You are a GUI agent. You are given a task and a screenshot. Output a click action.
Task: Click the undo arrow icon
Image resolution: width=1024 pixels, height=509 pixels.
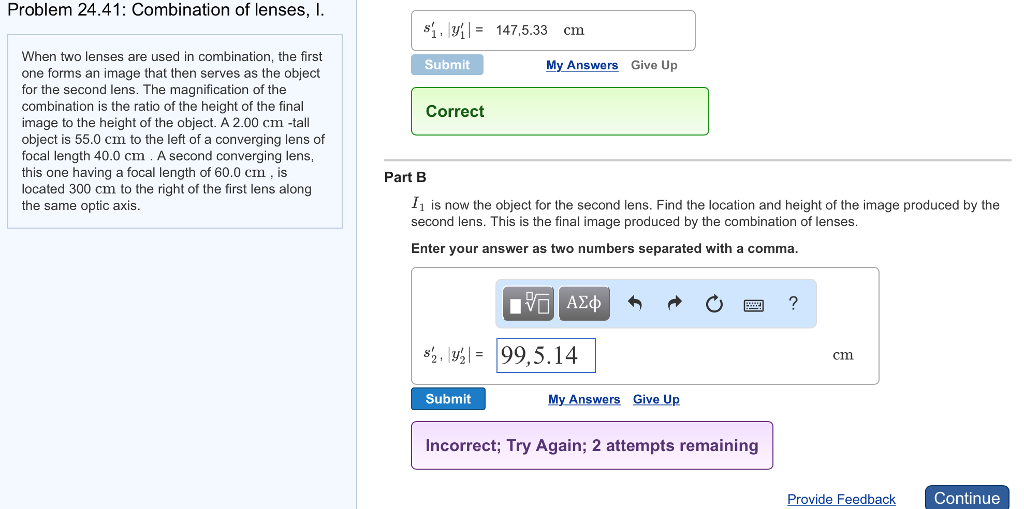coord(634,304)
